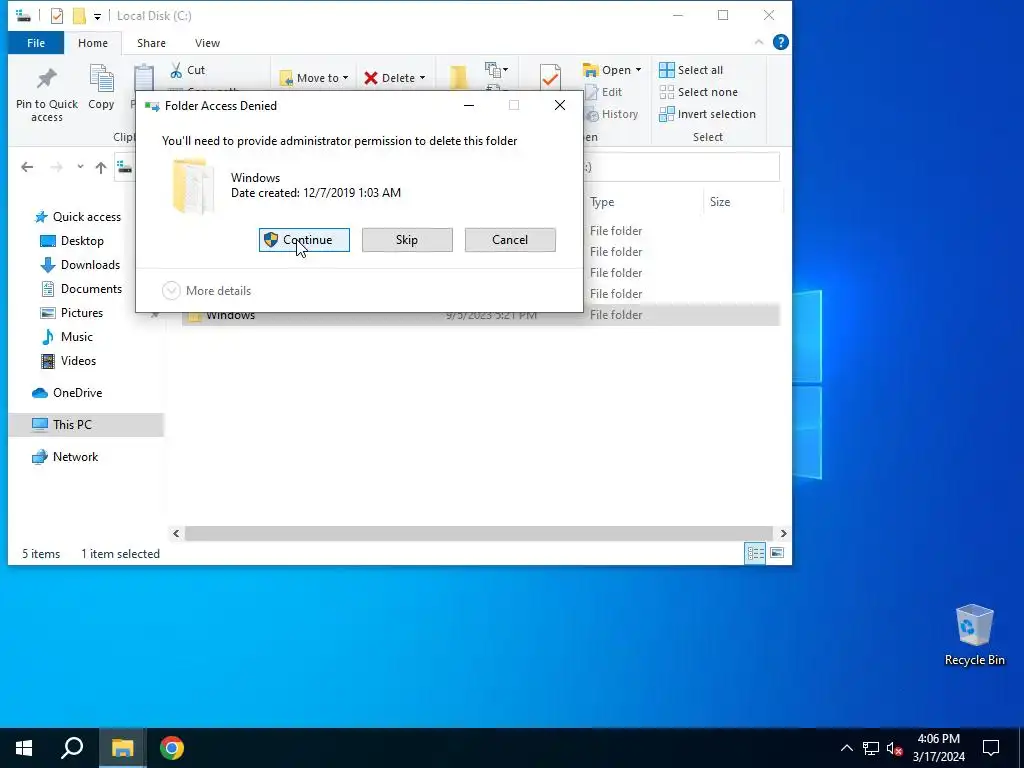
Task: Select Windows folder row in file list
Action: coord(481,315)
